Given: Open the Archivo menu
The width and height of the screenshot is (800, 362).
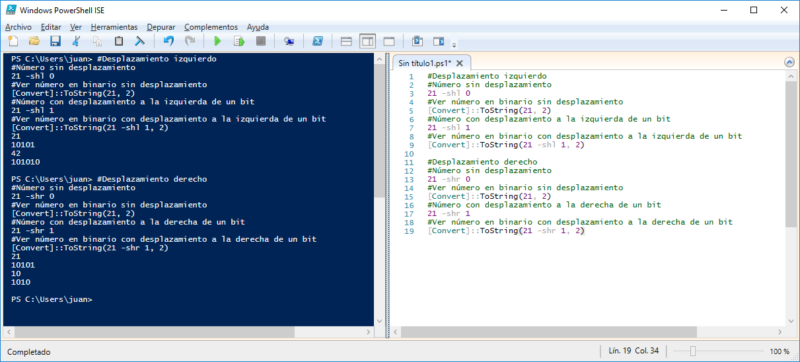Looking at the screenshot, I should tap(18, 27).
